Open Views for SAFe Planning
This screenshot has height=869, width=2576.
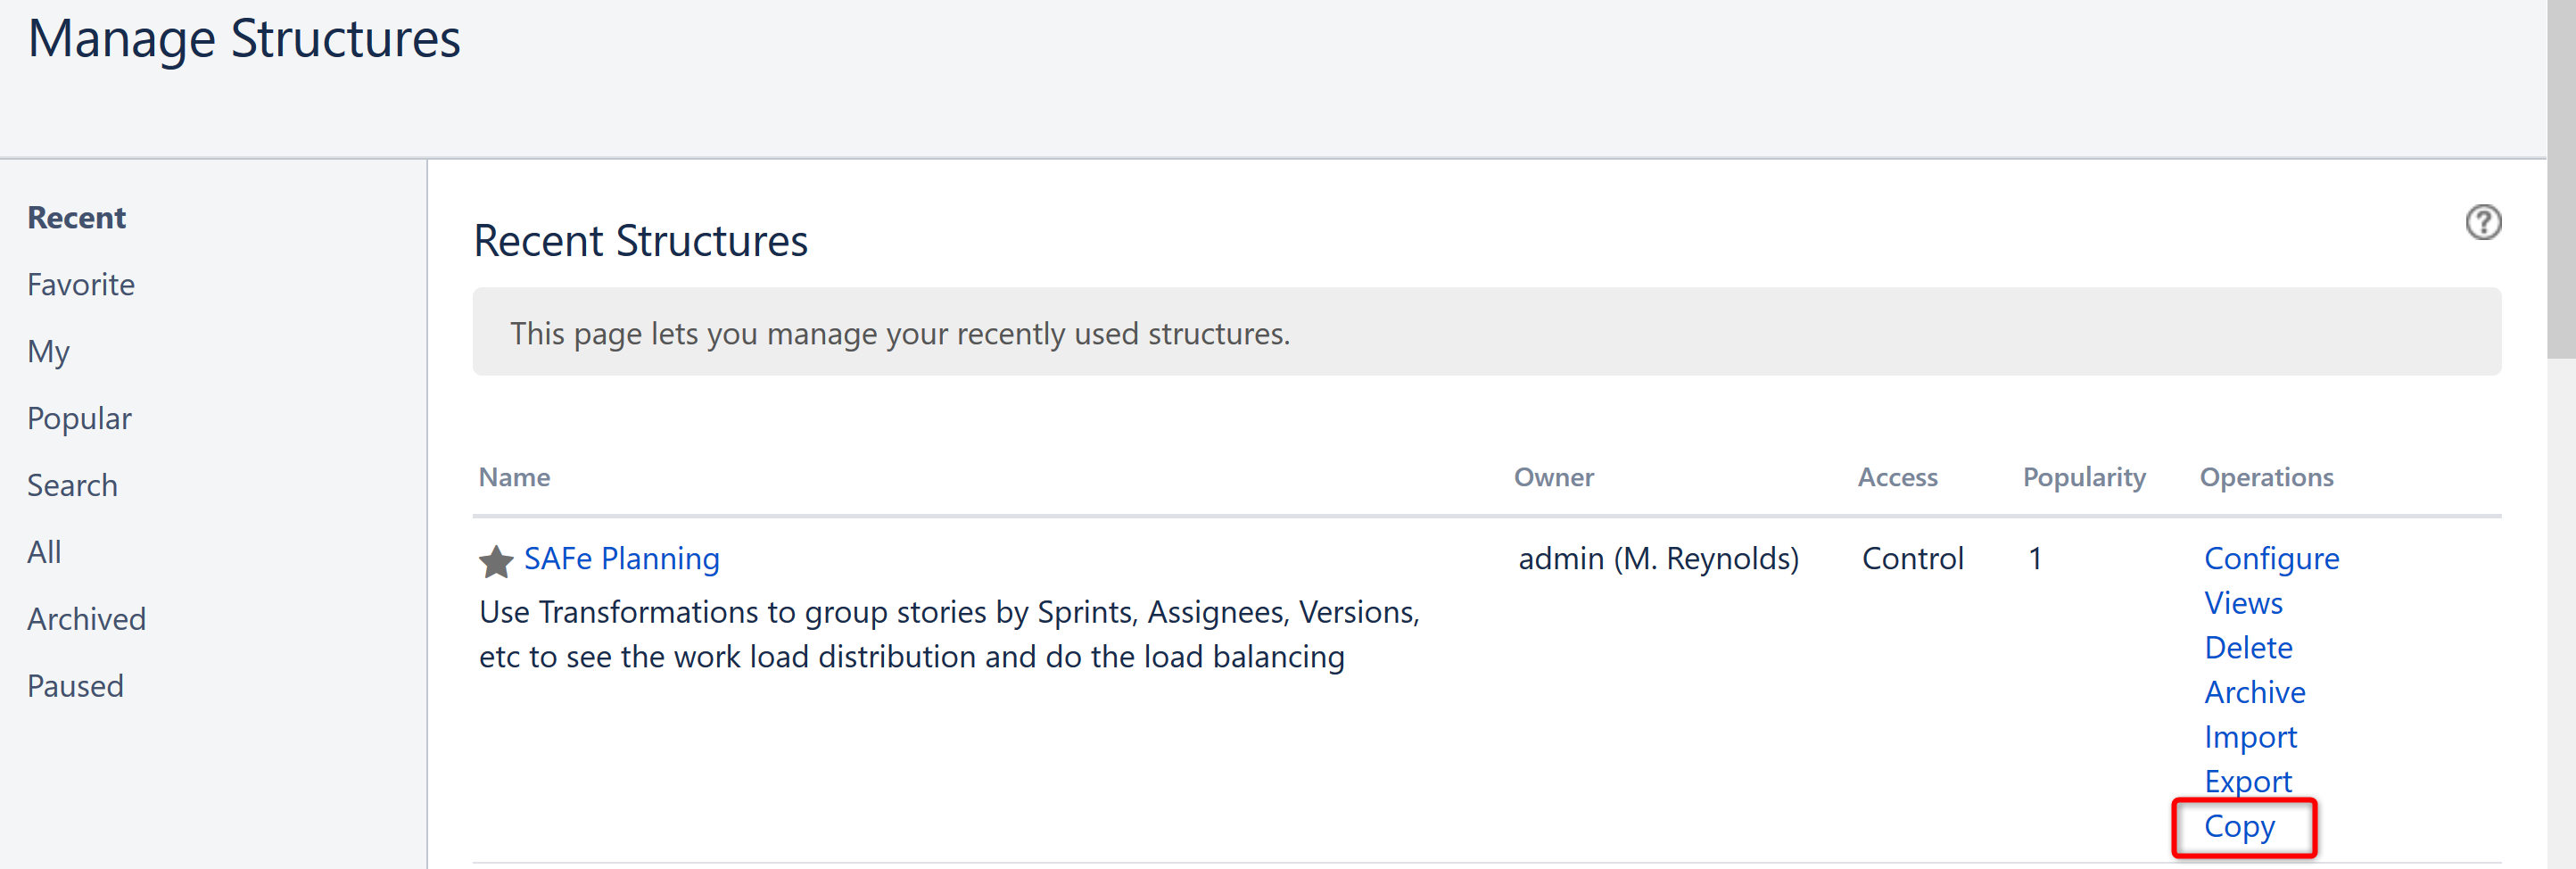point(2244,602)
